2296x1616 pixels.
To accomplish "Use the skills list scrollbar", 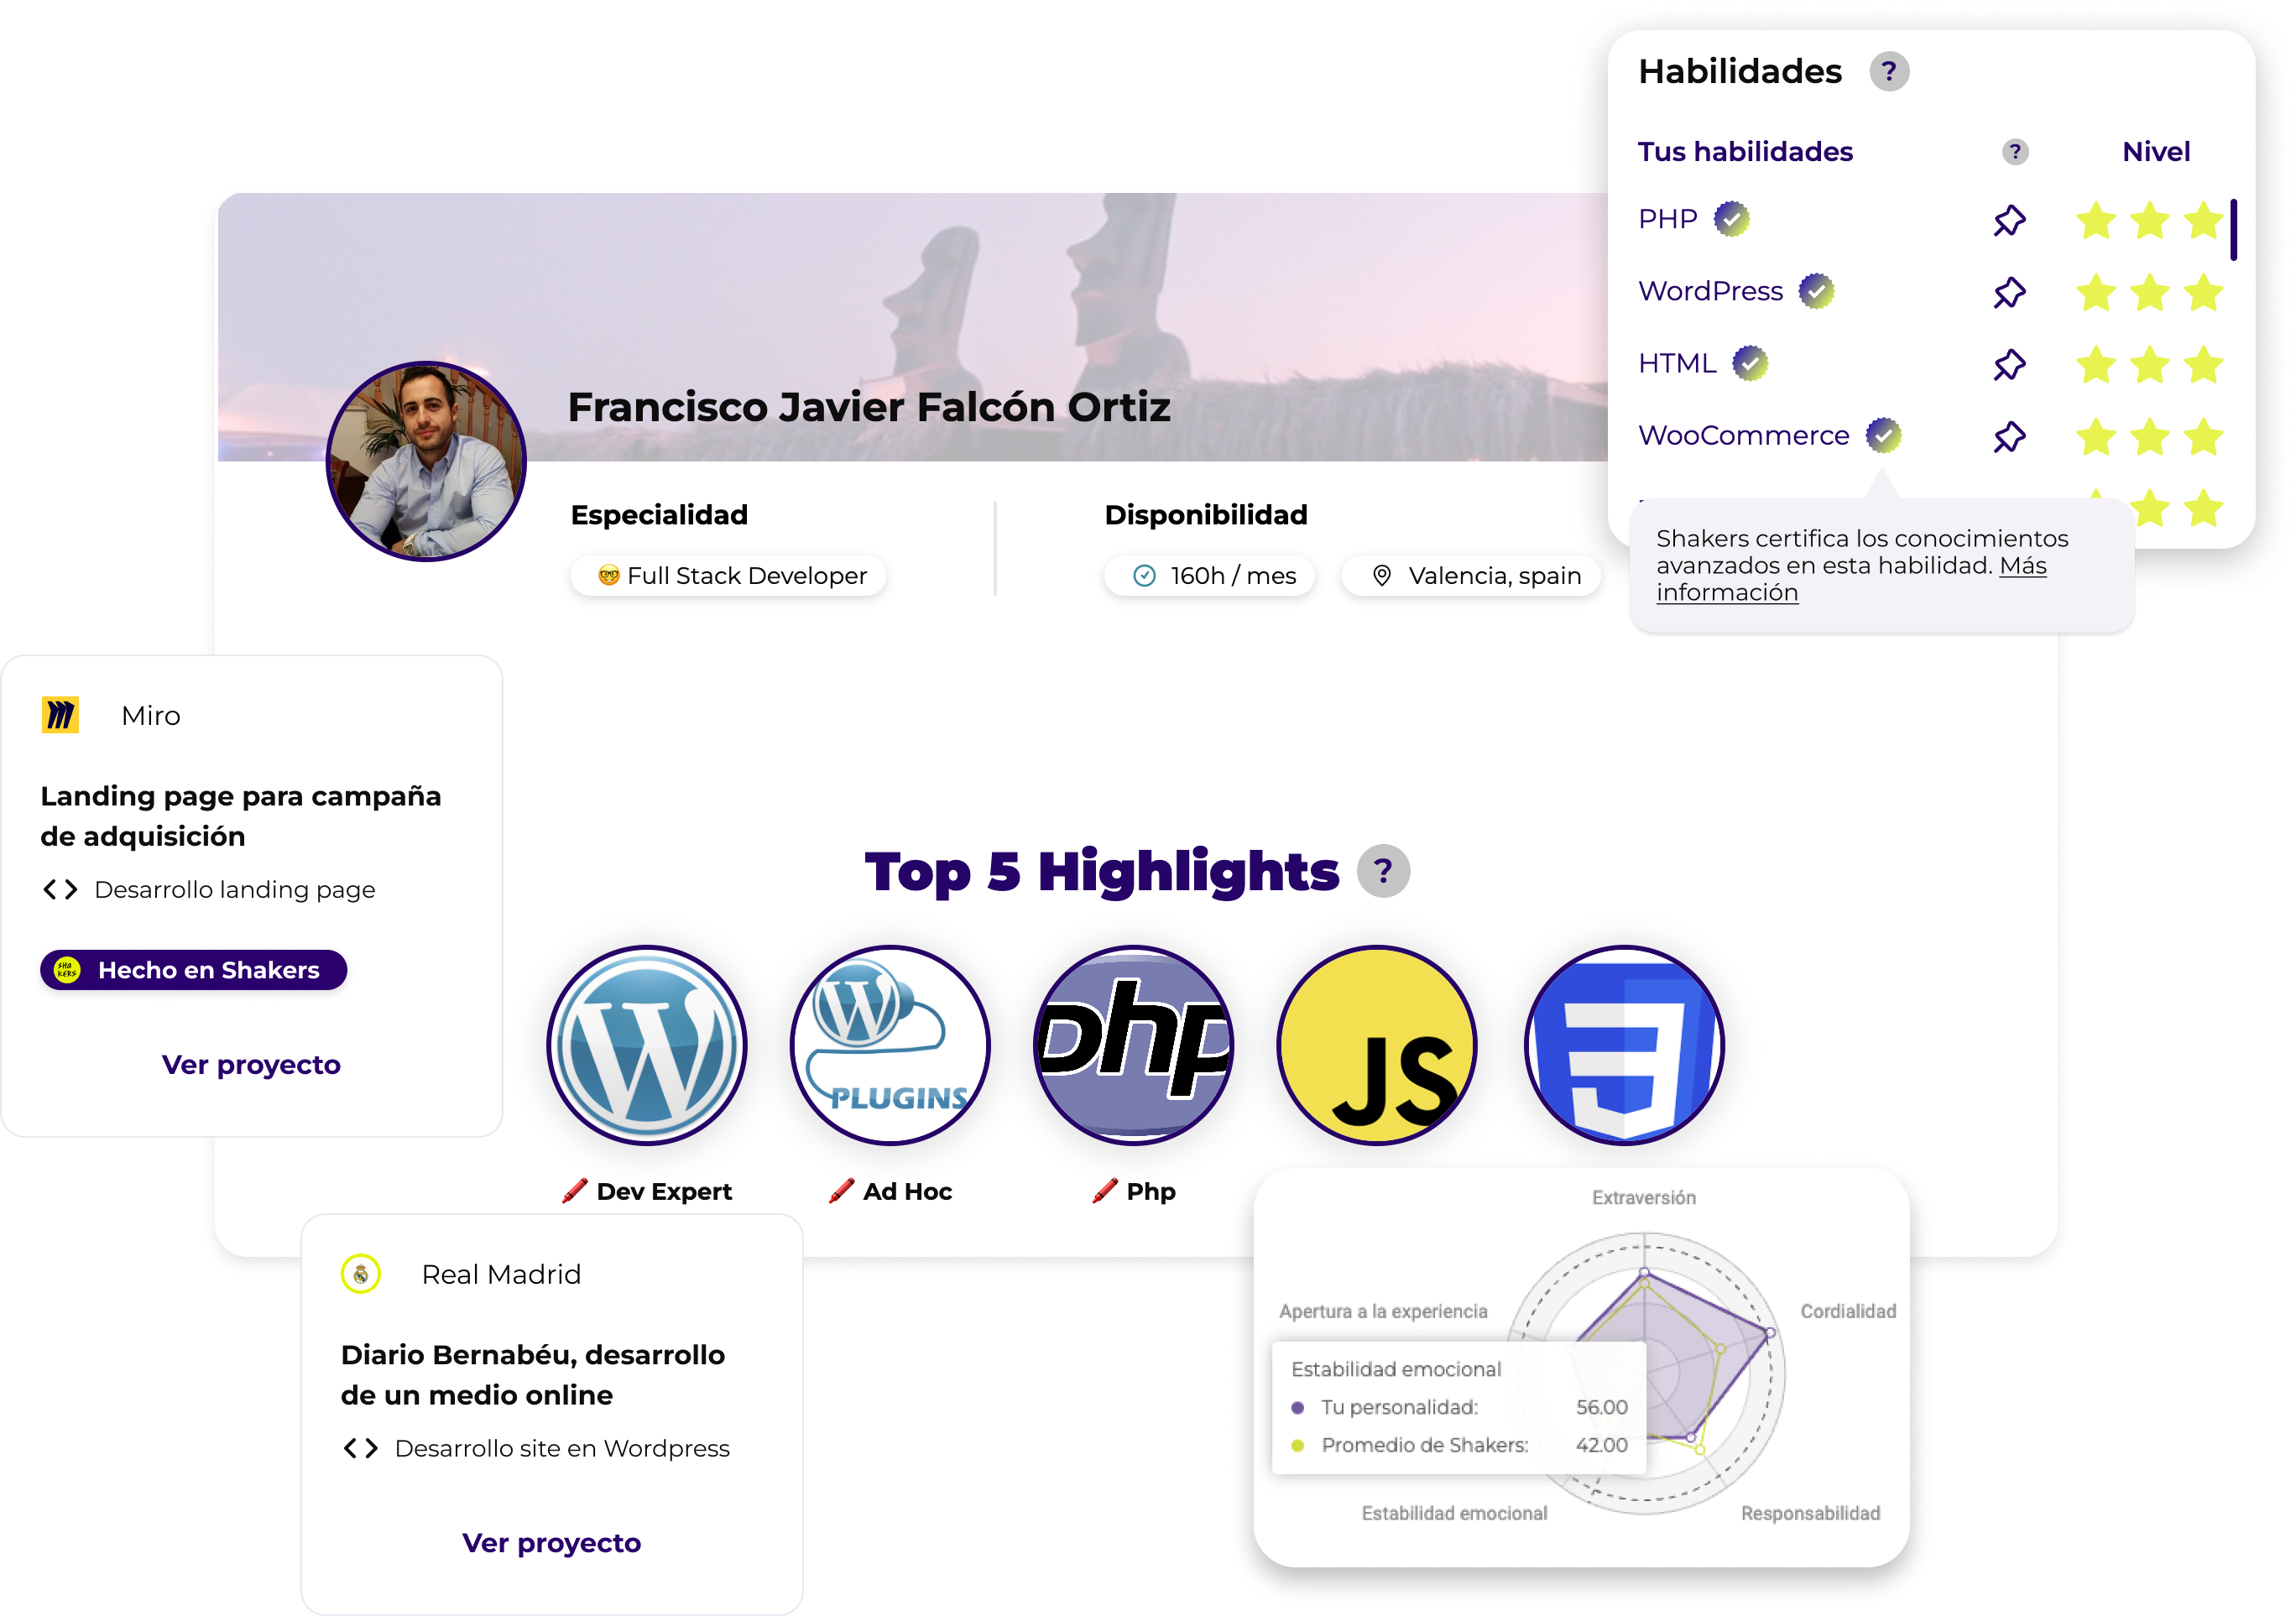I will click(2233, 230).
